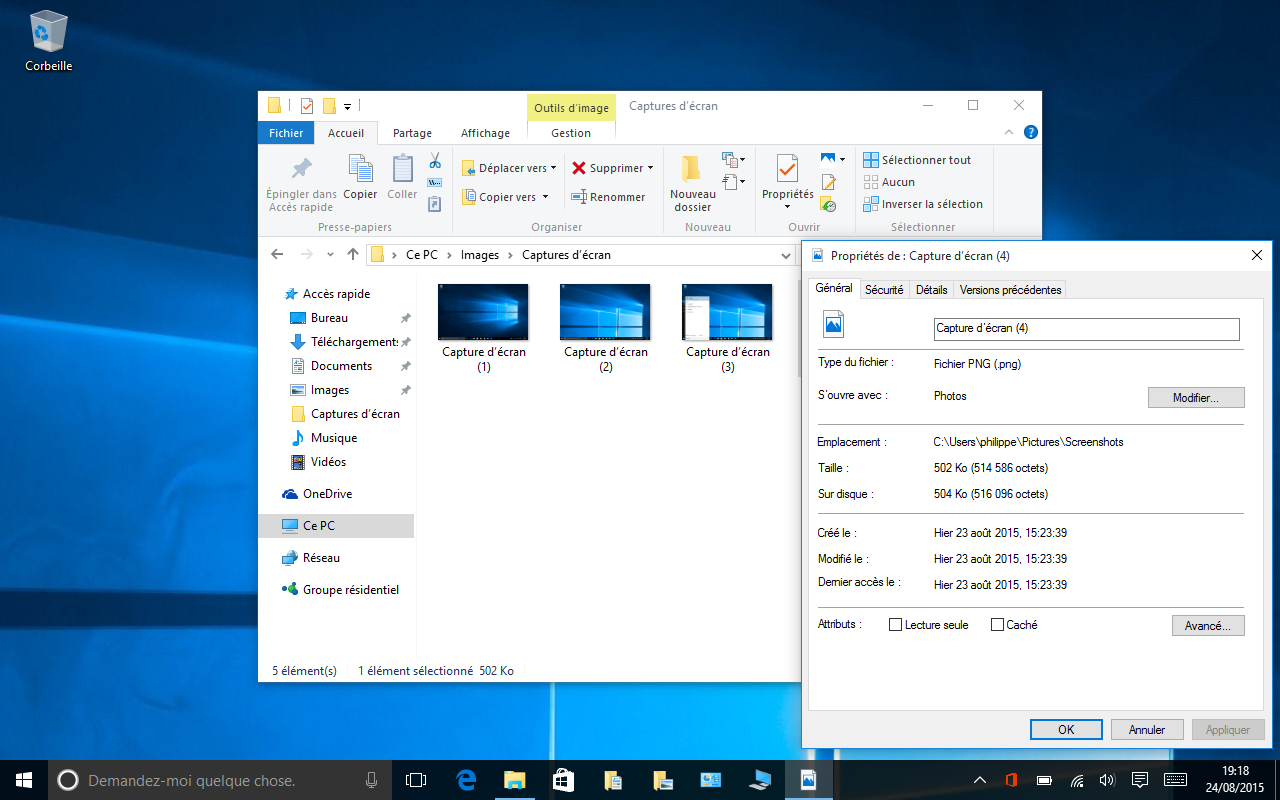Open the Fichier menu tab
This screenshot has height=800, width=1280.
pyautogui.click(x=286, y=133)
